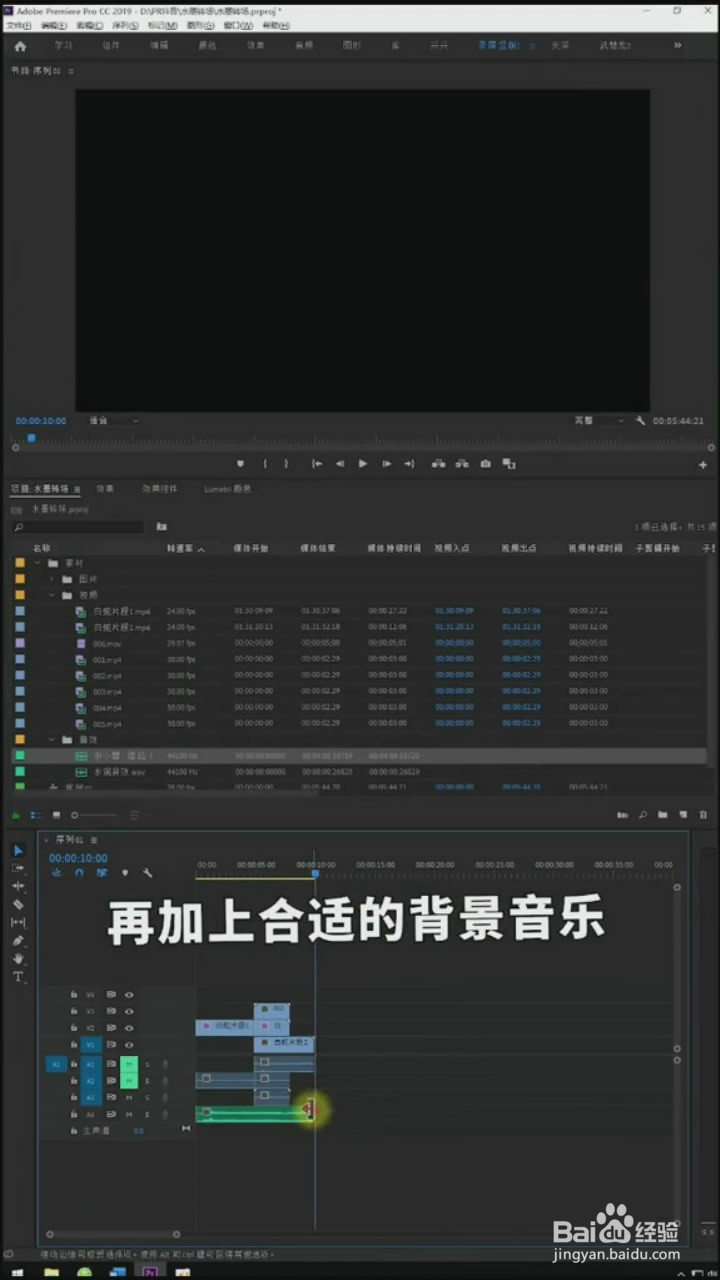Toggle lock on track A4
Image resolution: width=720 pixels, height=1280 pixels.
74,1114
